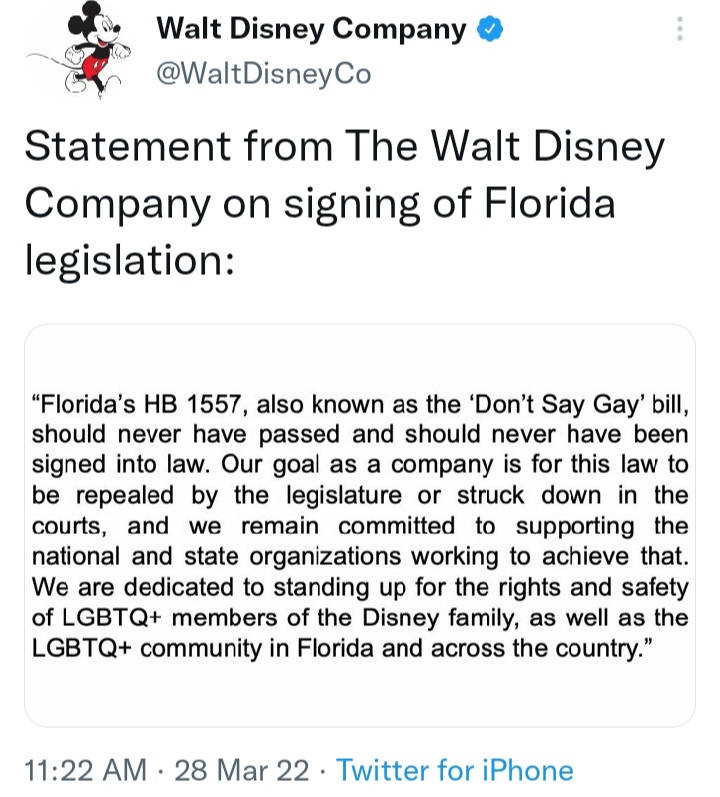Open the three-dot more options menu
The height and width of the screenshot is (797, 720).
[680, 31]
